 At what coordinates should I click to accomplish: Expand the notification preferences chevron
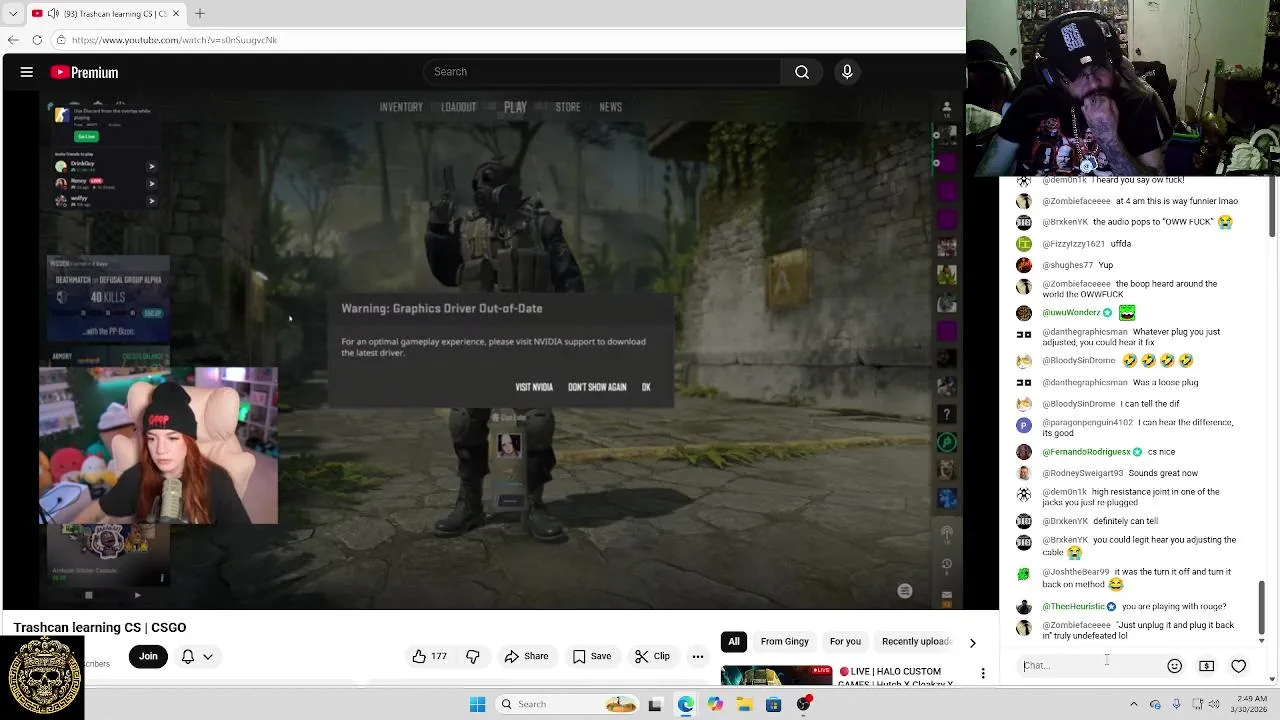click(208, 657)
